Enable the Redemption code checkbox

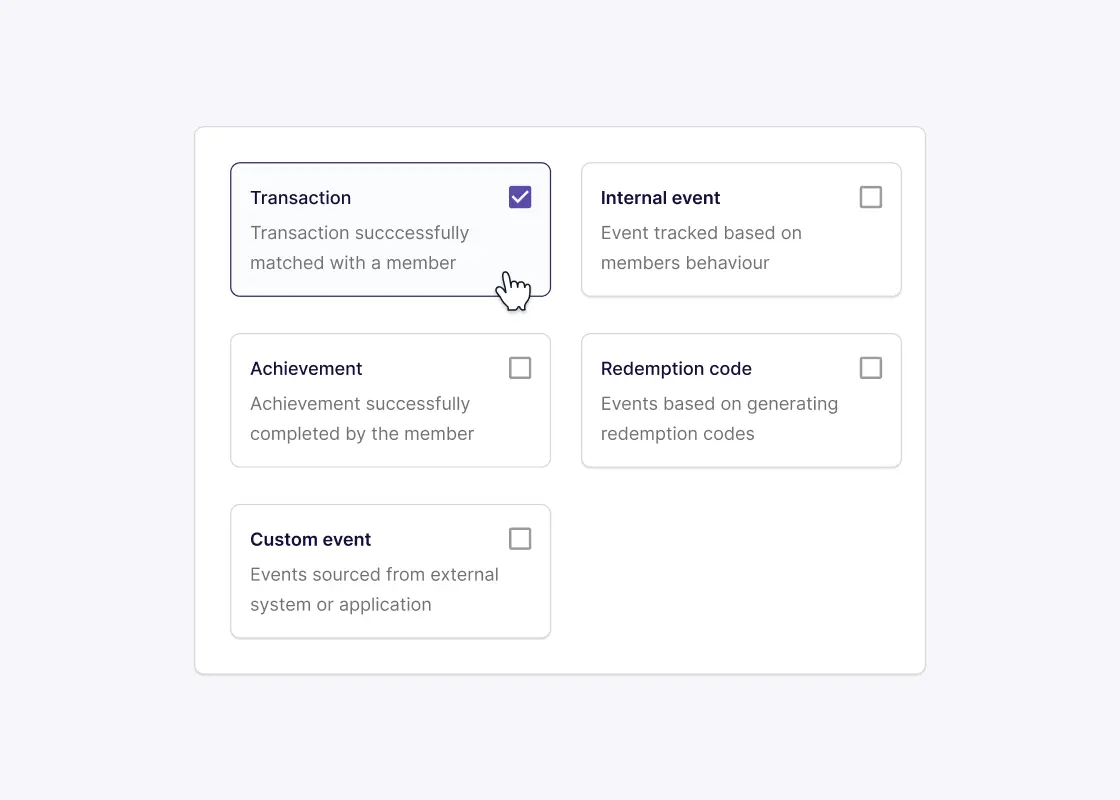[870, 367]
